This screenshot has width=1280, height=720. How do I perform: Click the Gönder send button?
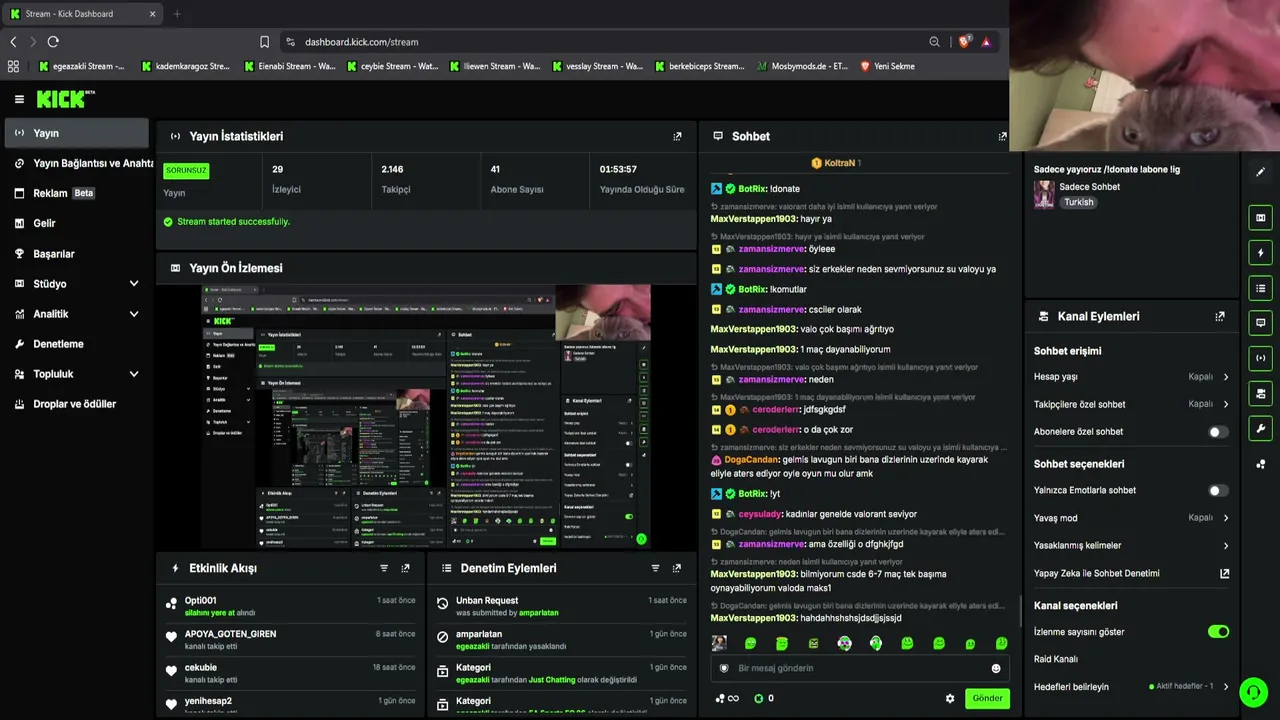pyautogui.click(x=987, y=698)
